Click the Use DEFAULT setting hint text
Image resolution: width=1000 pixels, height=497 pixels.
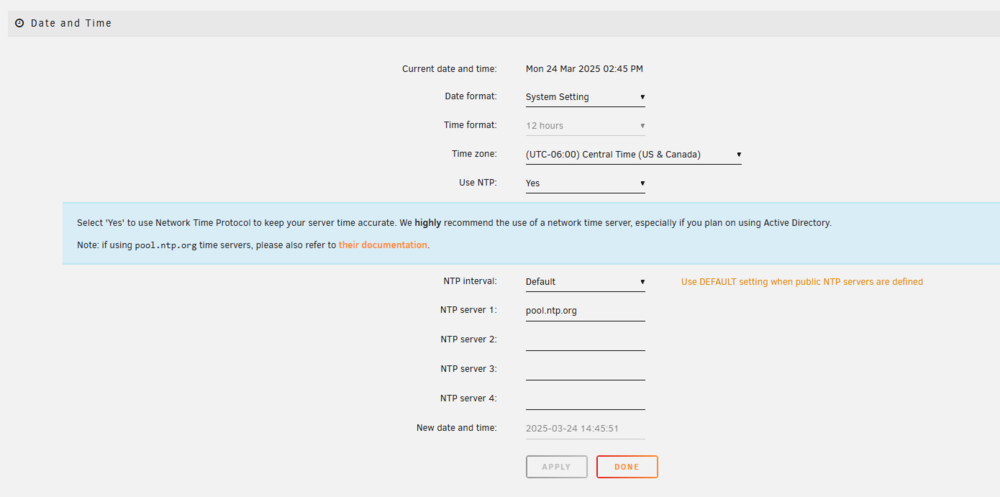(802, 281)
